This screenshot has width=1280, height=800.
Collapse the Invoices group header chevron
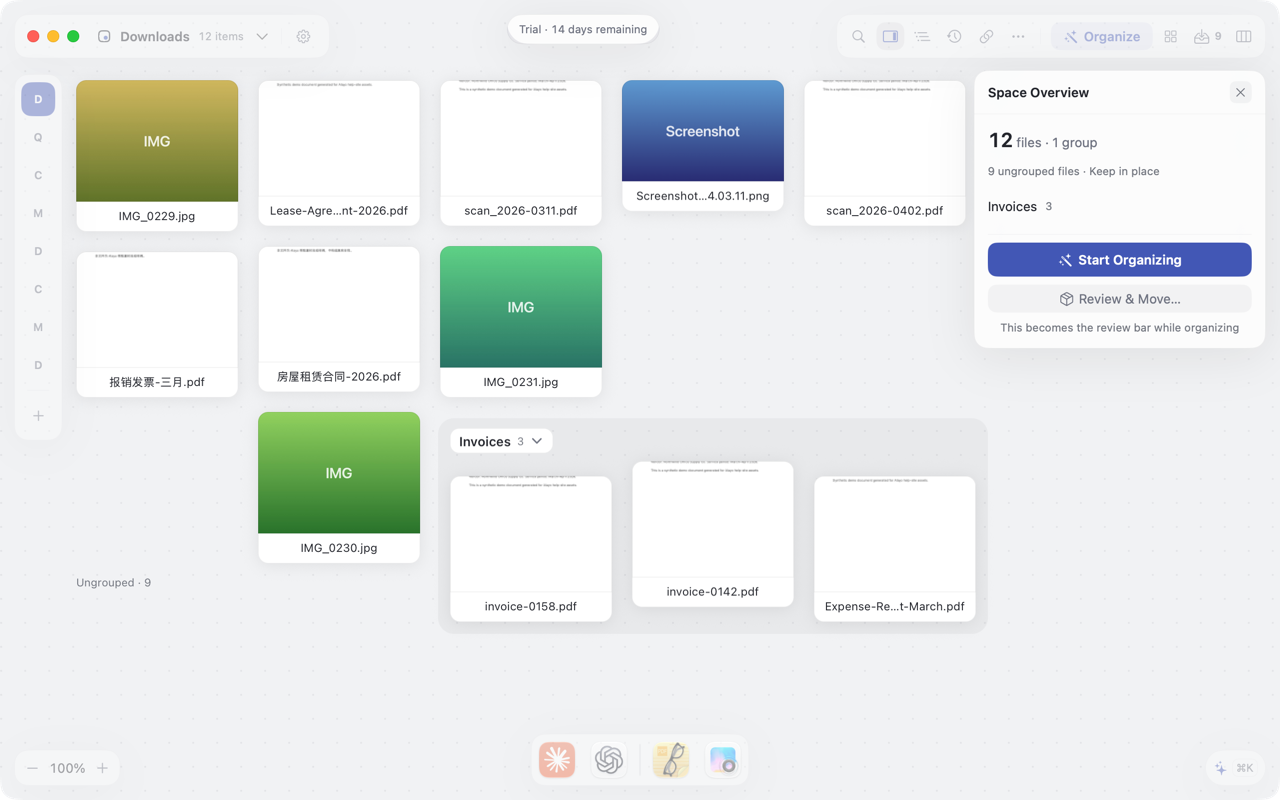click(537, 441)
